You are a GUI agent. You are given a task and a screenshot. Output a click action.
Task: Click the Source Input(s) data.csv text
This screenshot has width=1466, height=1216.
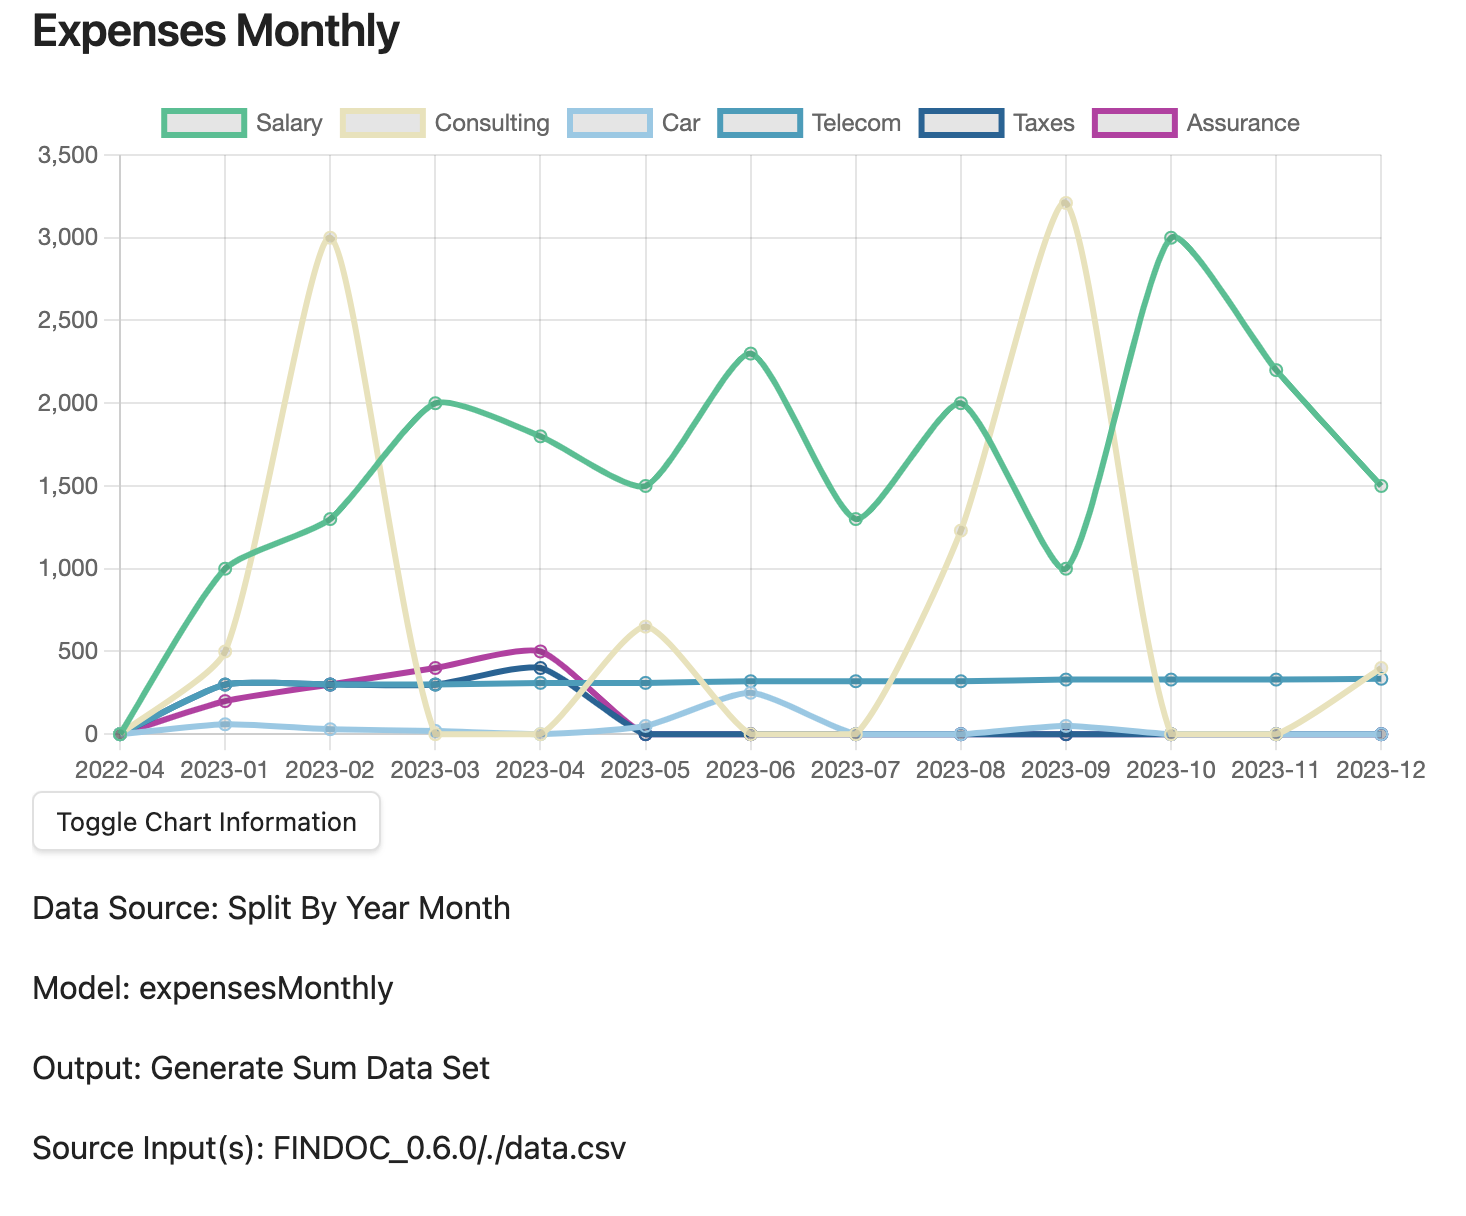click(329, 1148)
